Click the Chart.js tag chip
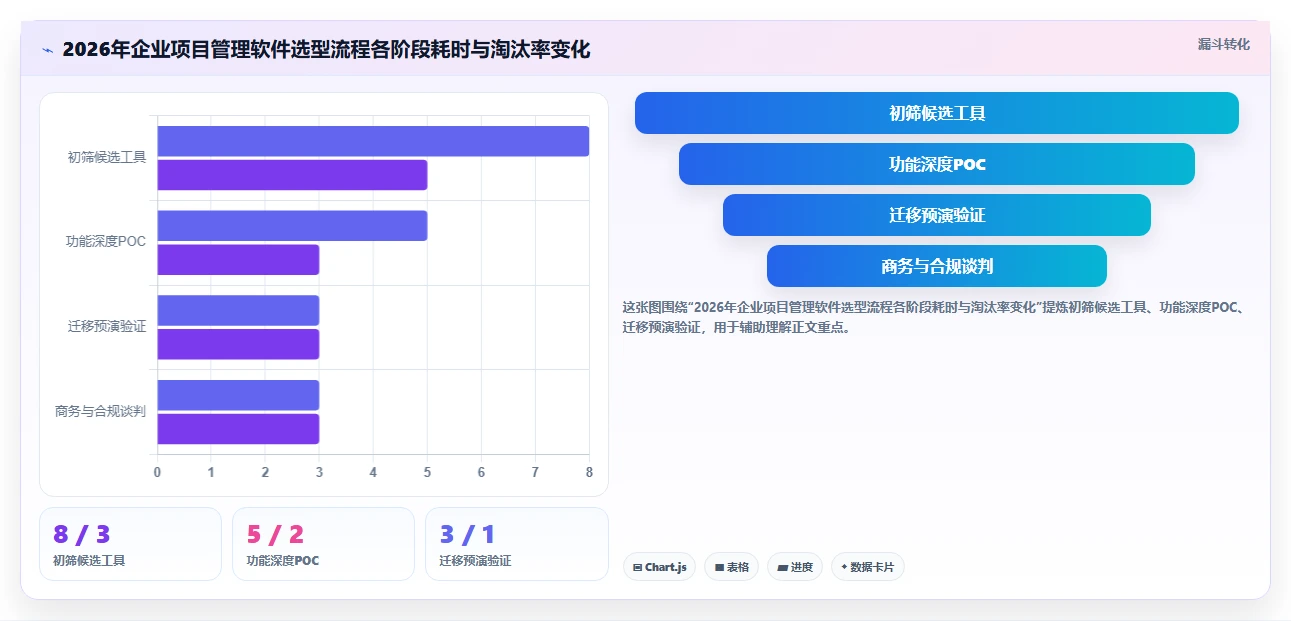 659,567
